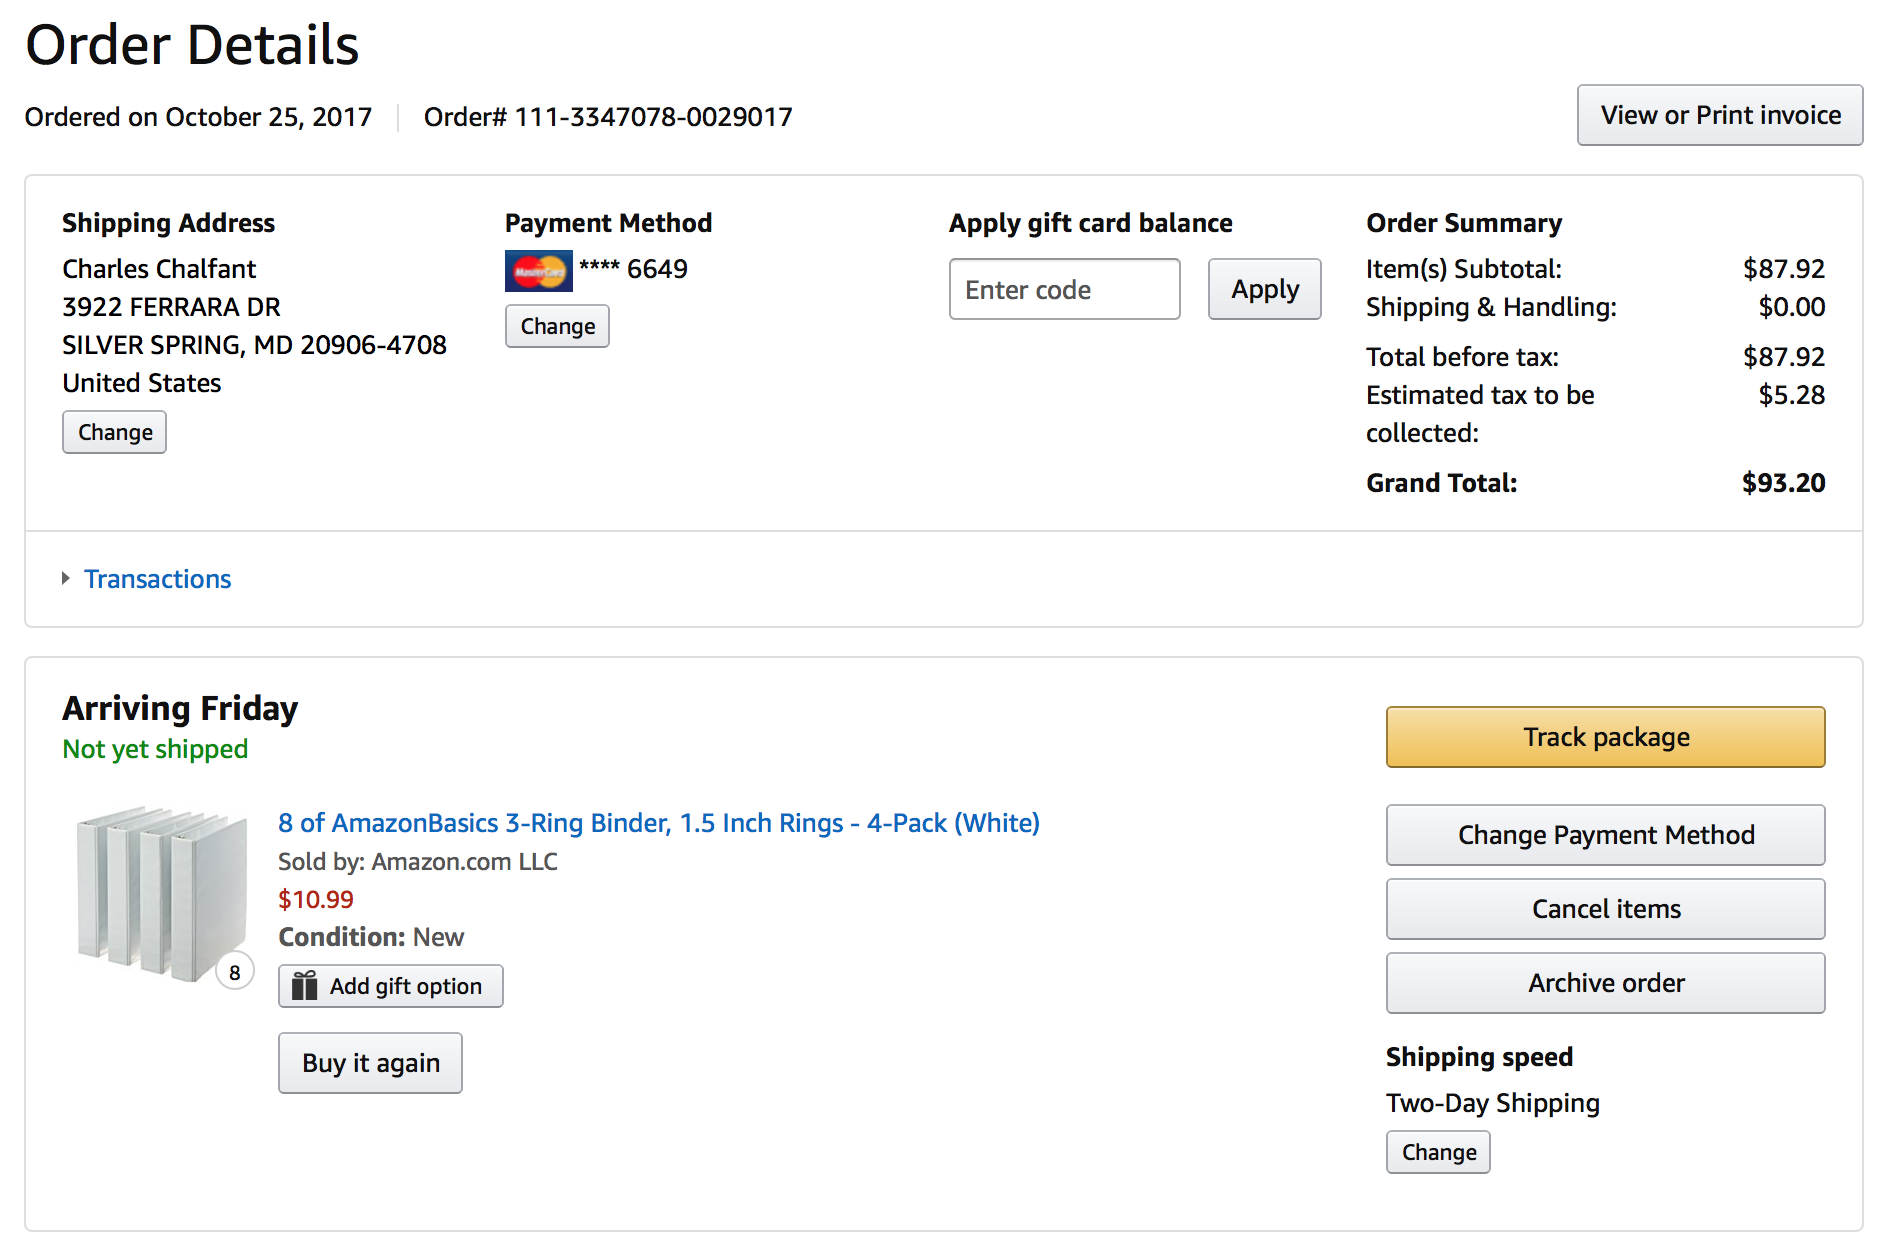Viewport: 1892px width, 1252px height.
Task: Click the quantity 8 badge on binder image
Action: coord(235,972)
